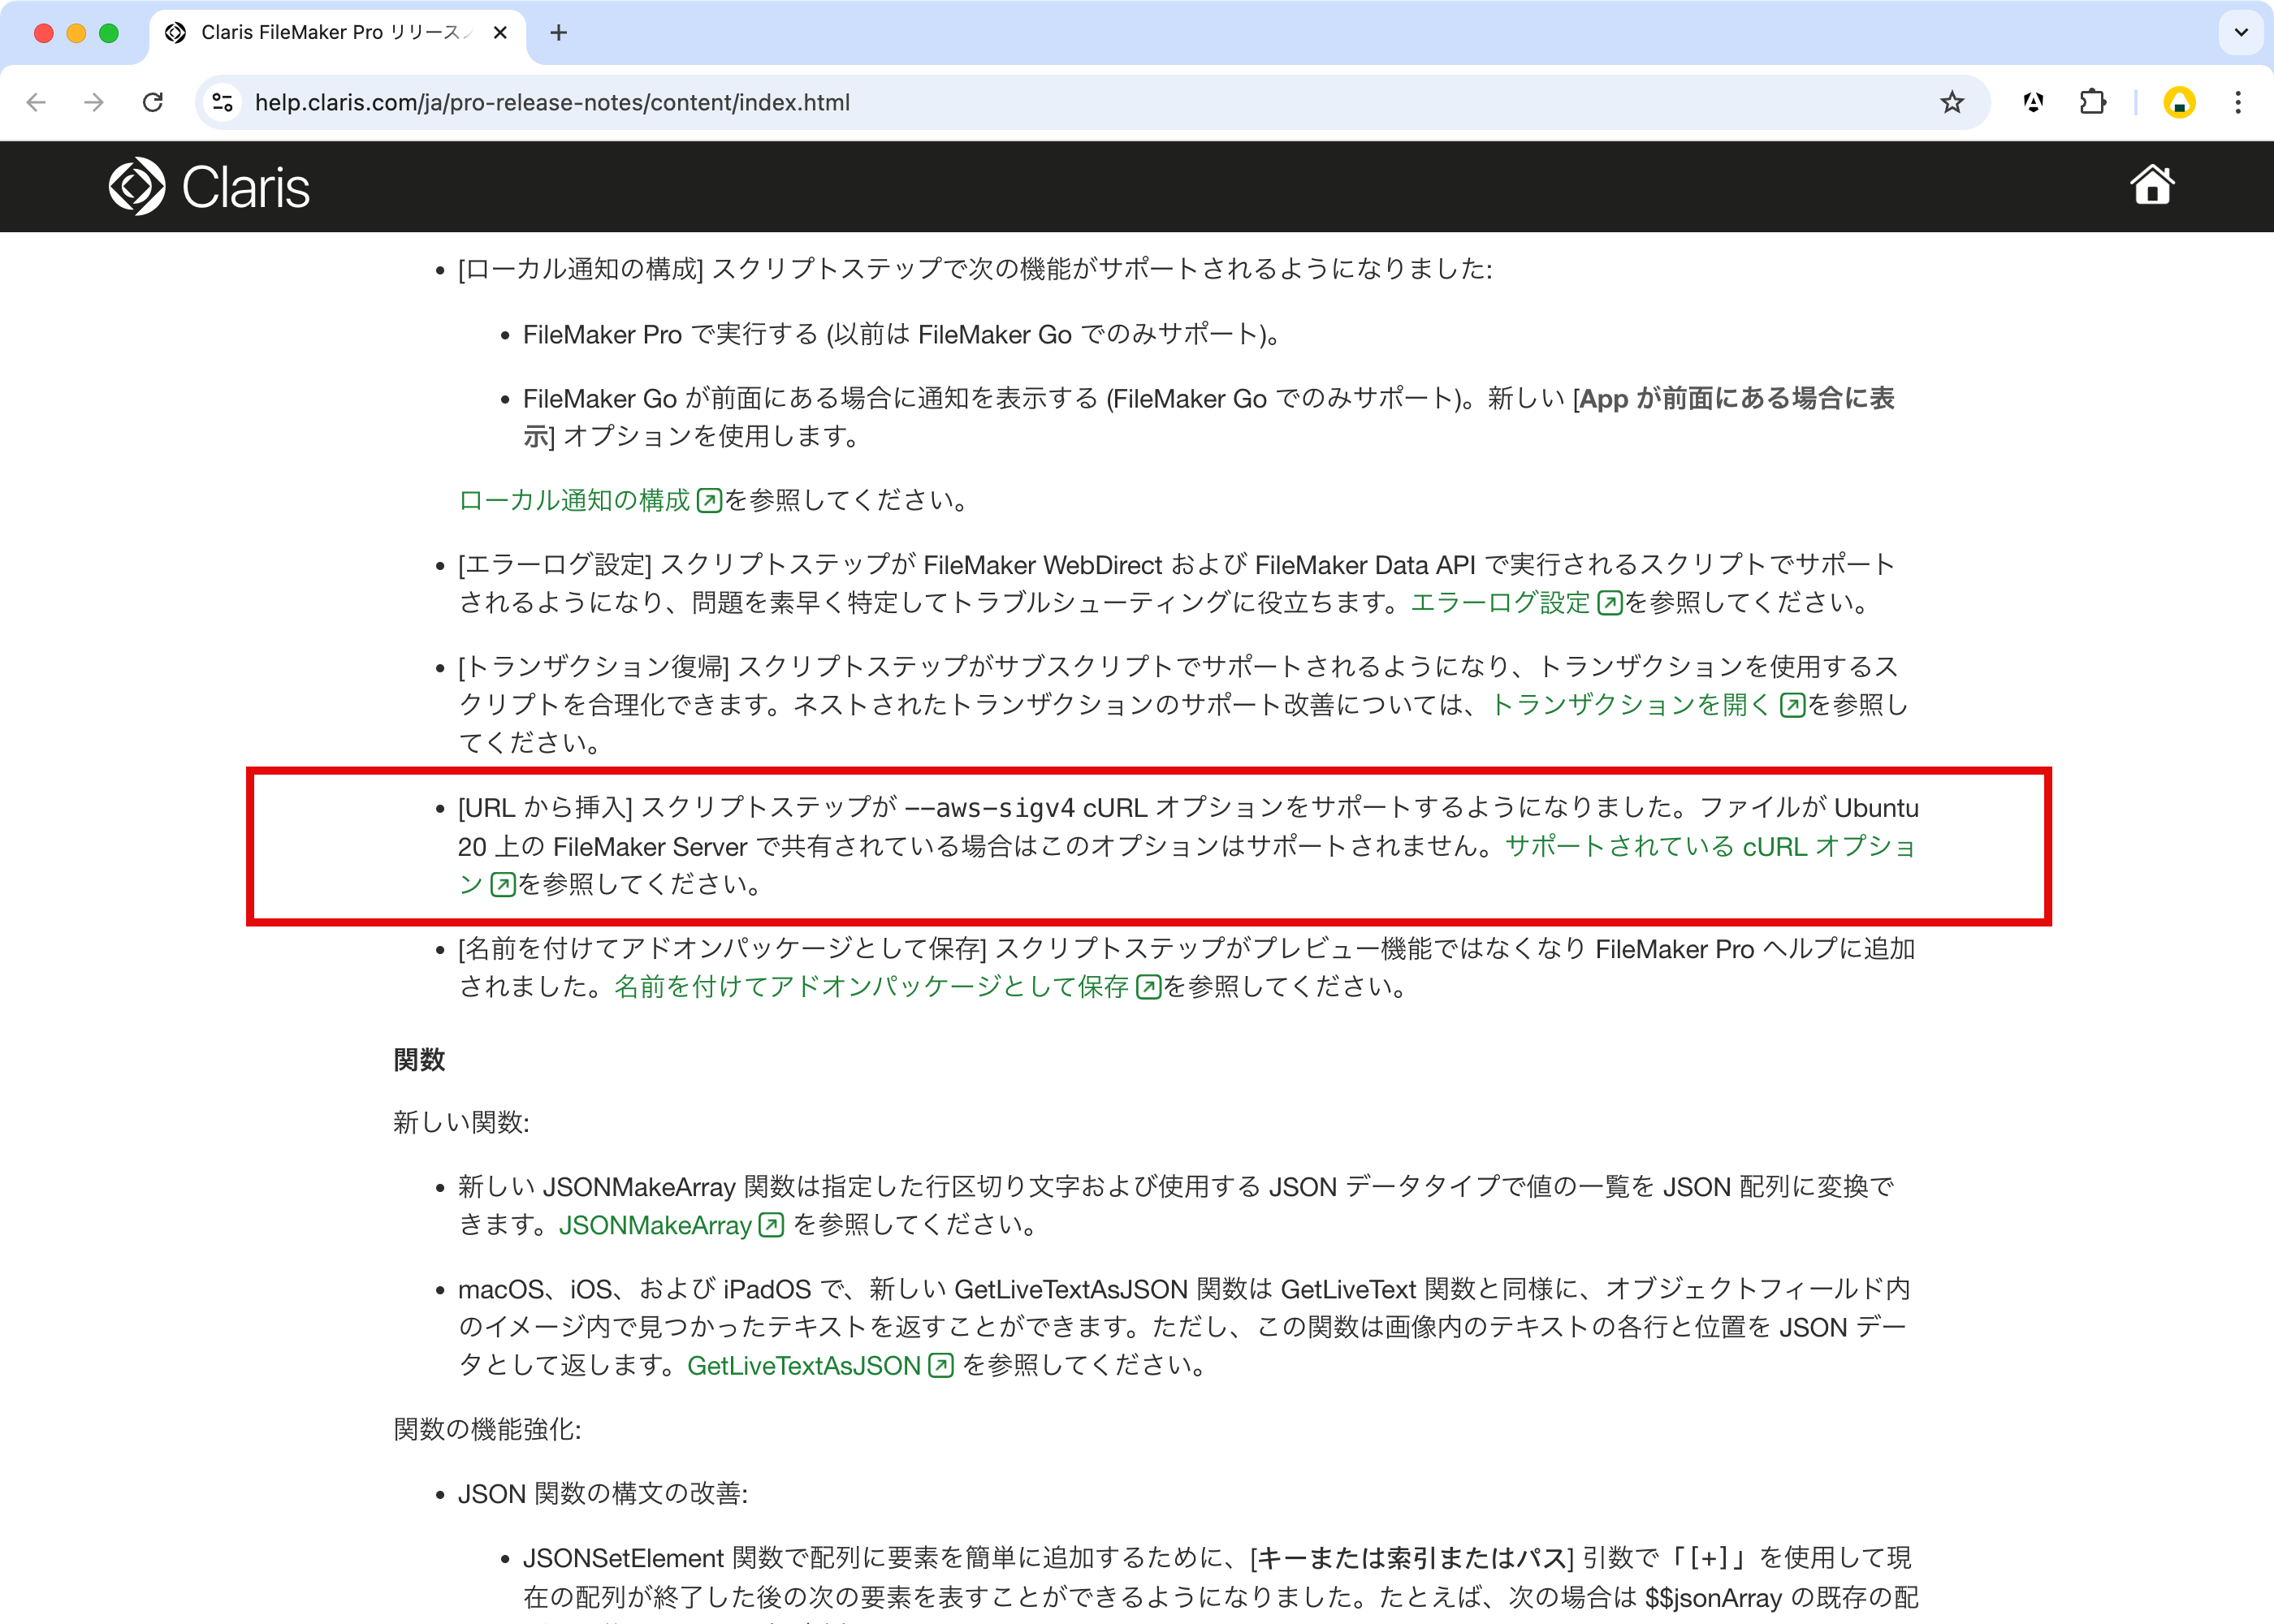
Task: Click the 新しい関数: text
Action: point(461,1122)
